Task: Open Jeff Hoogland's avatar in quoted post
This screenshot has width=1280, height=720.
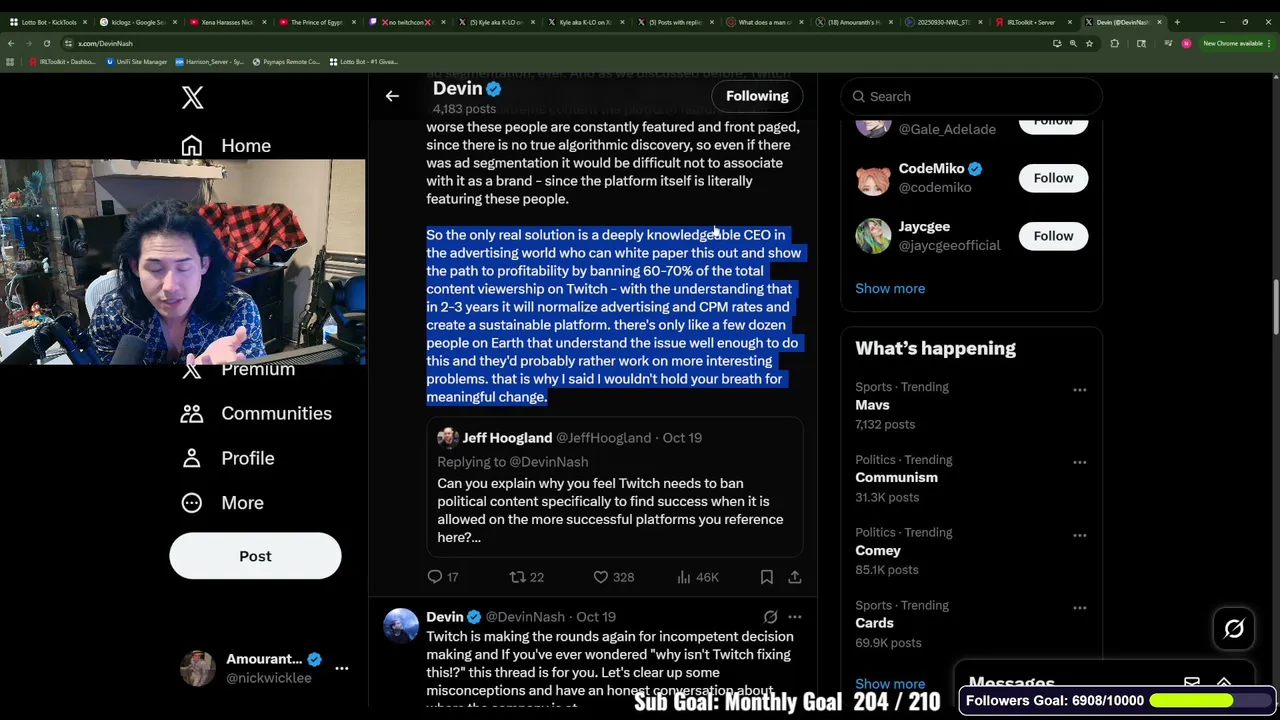Action: pos(447,438)
